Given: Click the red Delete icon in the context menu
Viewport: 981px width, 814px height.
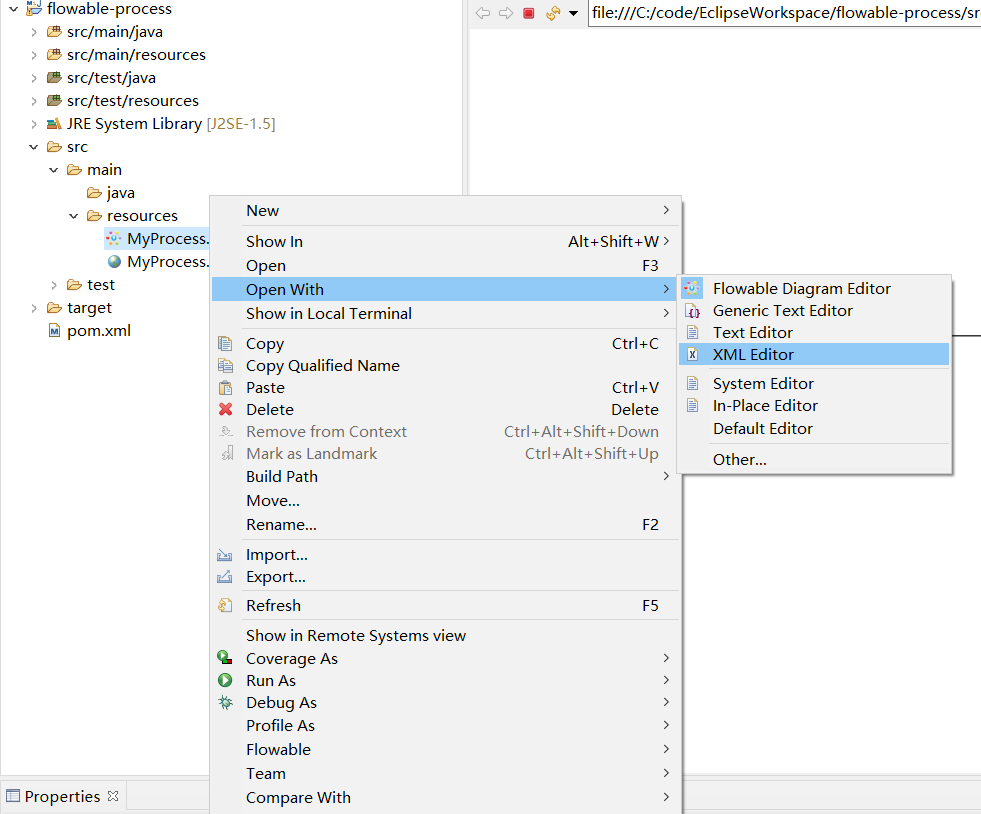Looking at the screenshot, I should [x=224, y=409].
